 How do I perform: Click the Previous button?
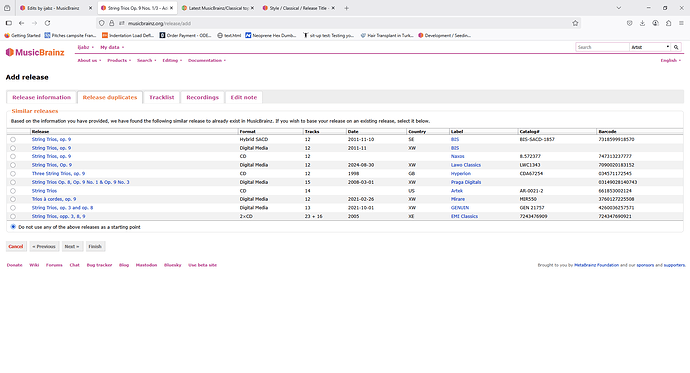pyautogui.click(x=44, y=246)
